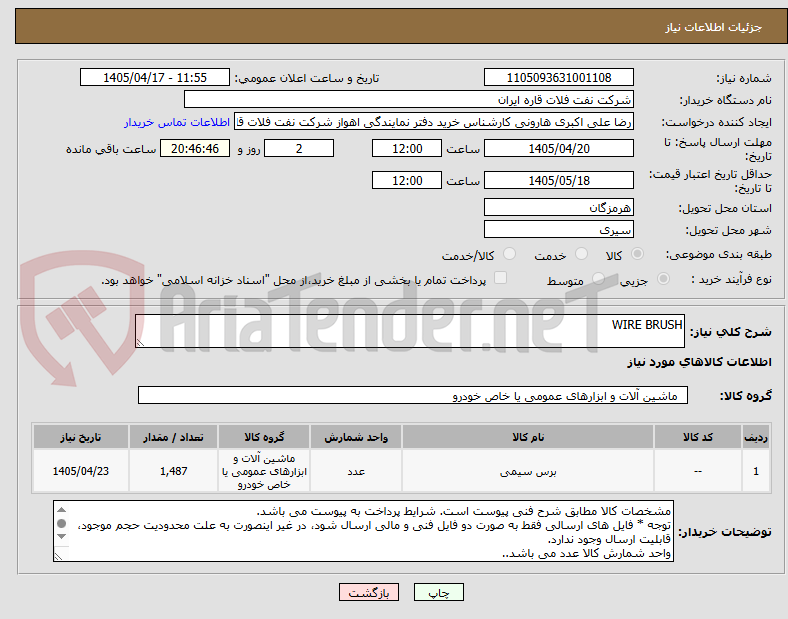This screenshot has height=619, width=788.
Task: Click the WIRE BRUSH description text area
Action: click(x=410, y=331)
